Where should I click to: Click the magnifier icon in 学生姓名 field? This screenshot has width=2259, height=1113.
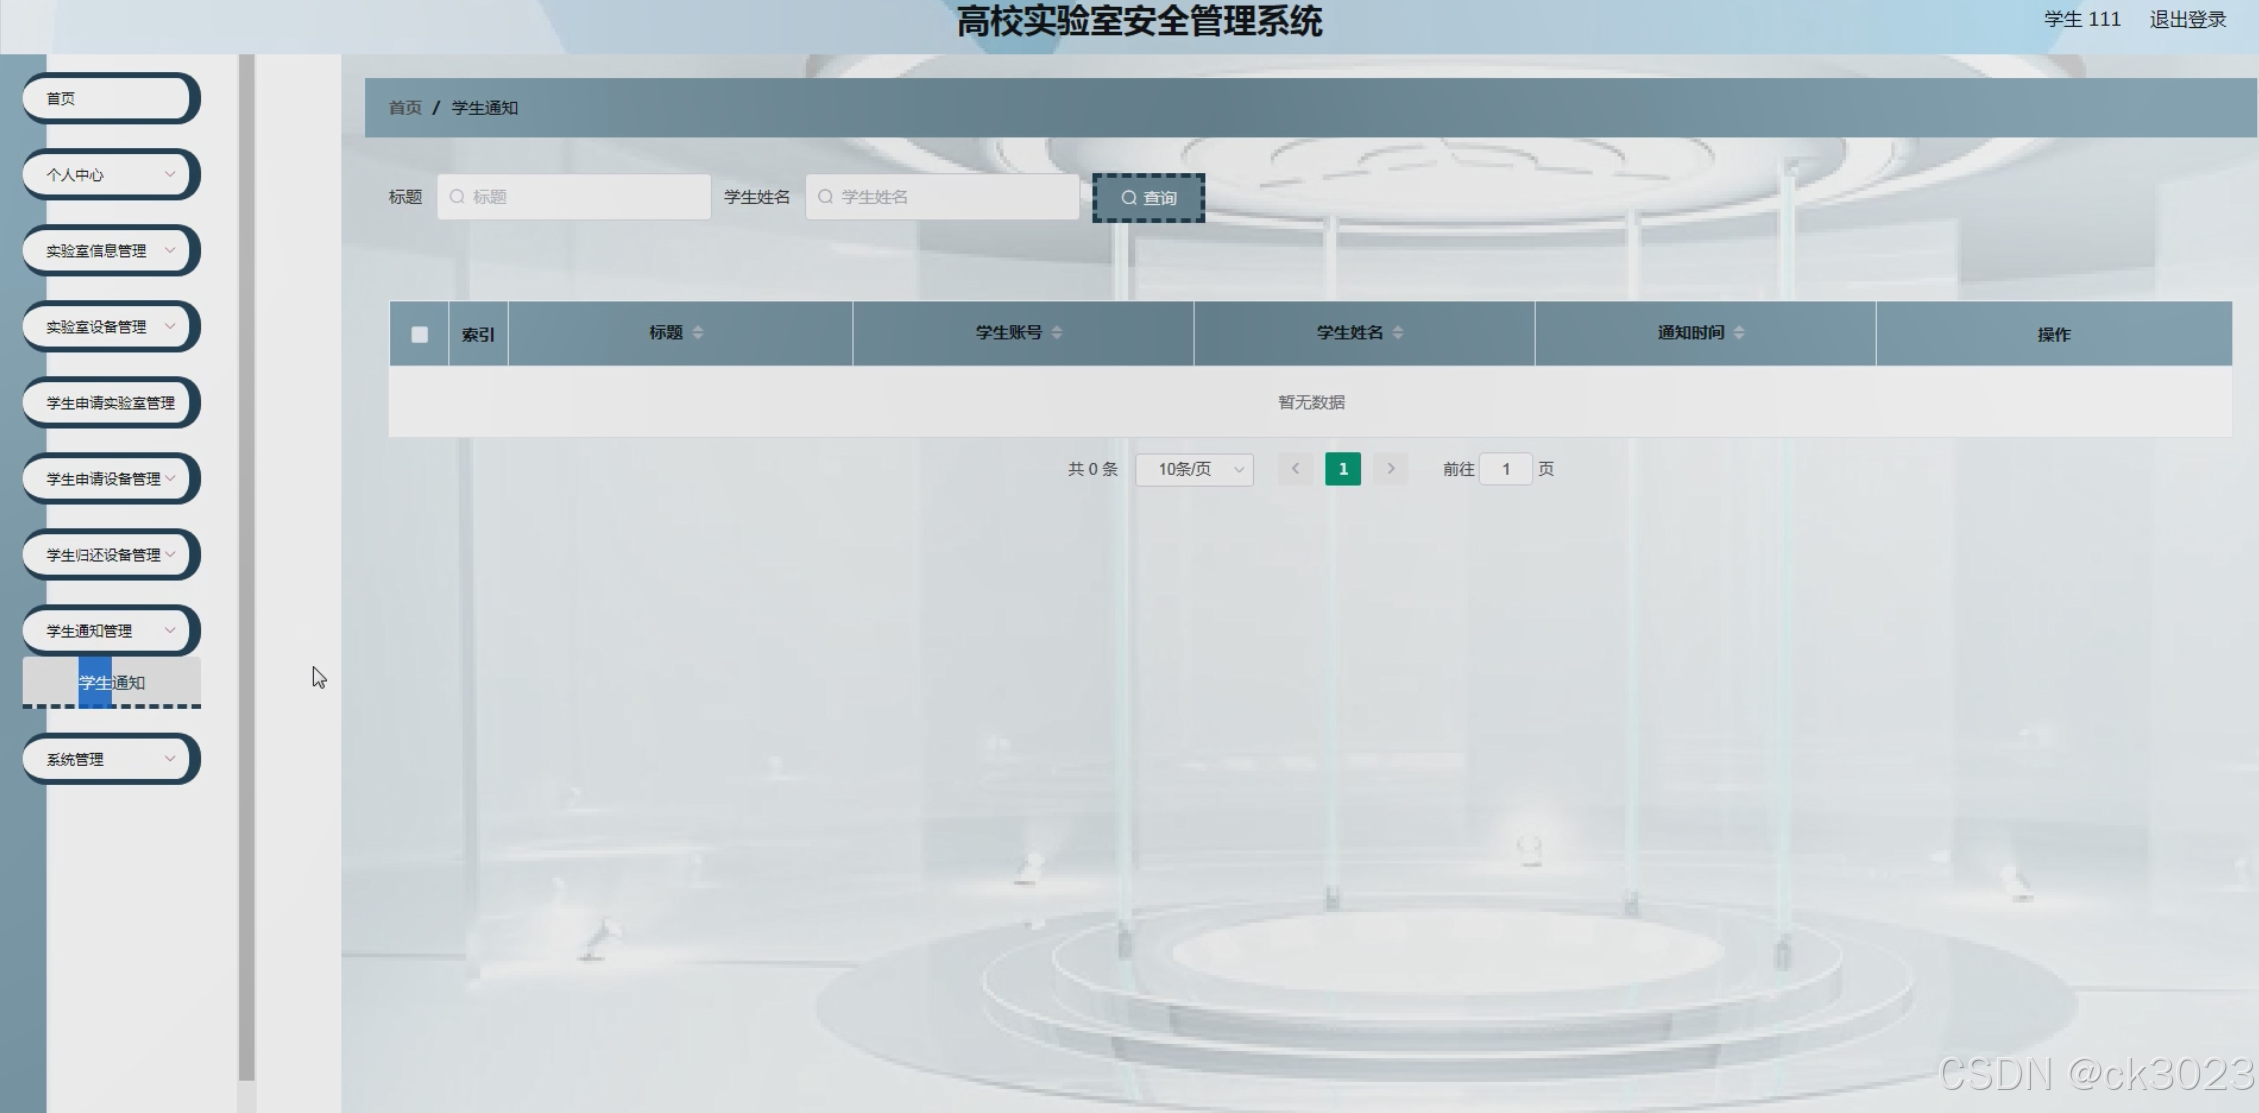click(826, 197)
